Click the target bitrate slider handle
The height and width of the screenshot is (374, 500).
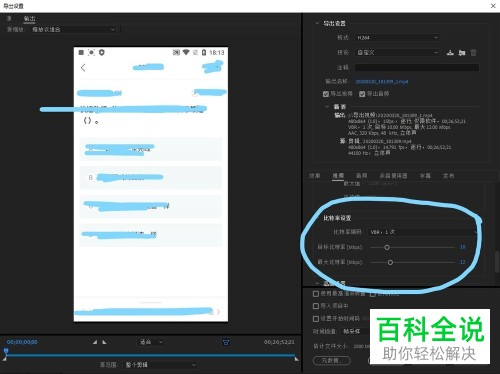click(x=387, y=247)
